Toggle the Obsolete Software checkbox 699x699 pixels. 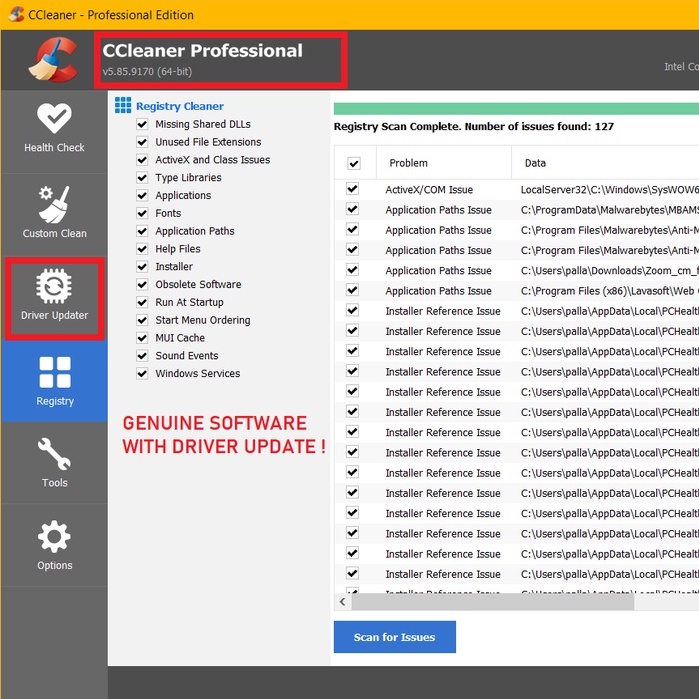(142, 284)
